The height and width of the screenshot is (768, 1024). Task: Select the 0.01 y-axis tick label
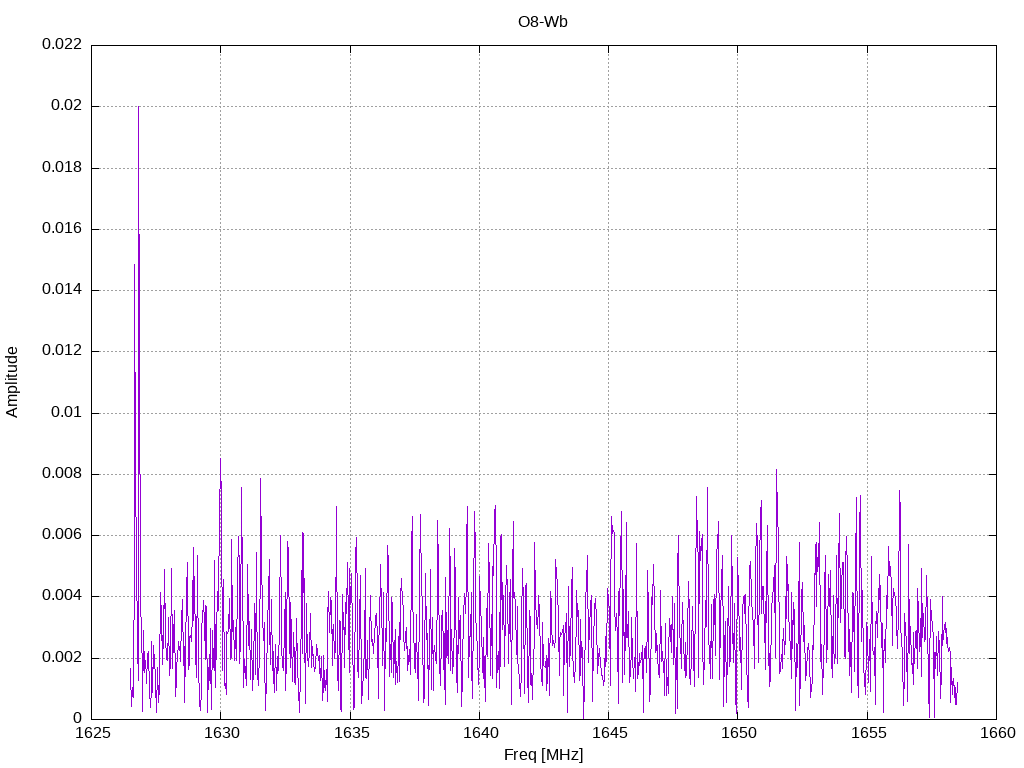pyautogui.click(x=65, y=412)
